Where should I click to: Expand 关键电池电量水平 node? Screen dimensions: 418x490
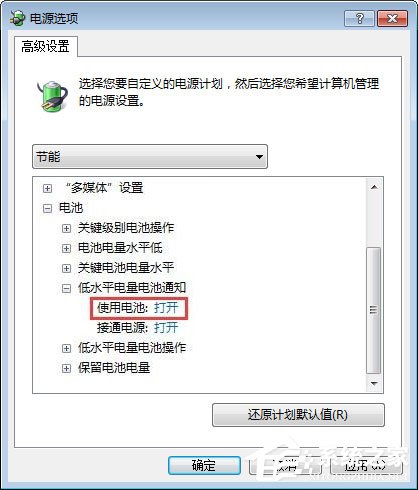[66, 268]
